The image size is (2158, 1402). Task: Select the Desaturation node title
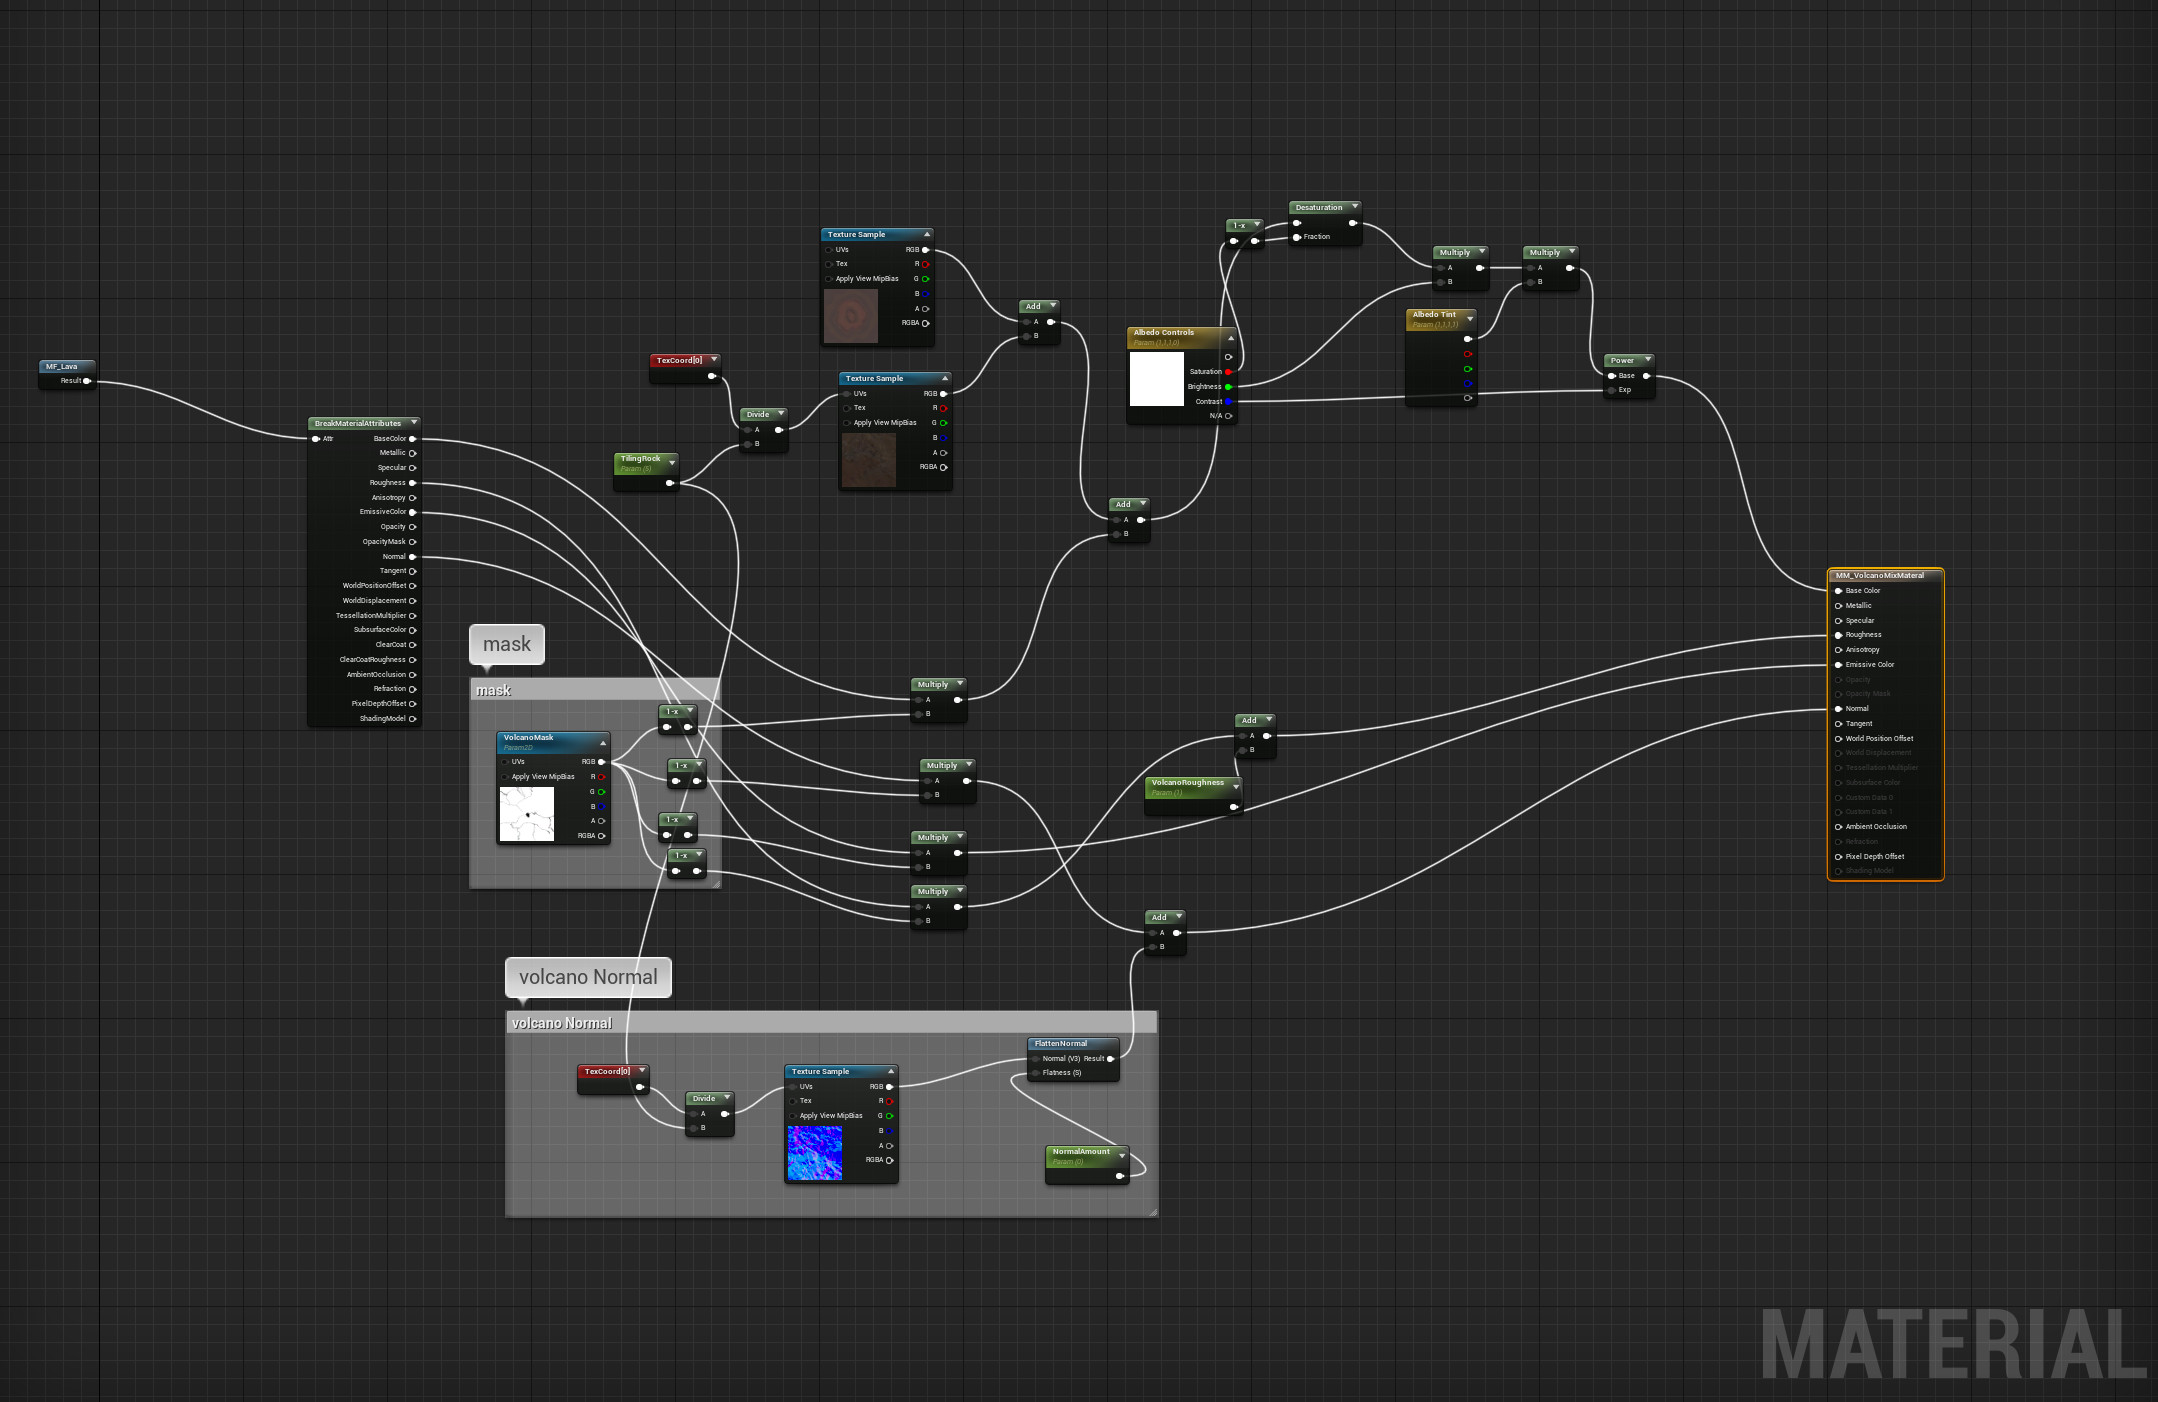[1319, 208]
